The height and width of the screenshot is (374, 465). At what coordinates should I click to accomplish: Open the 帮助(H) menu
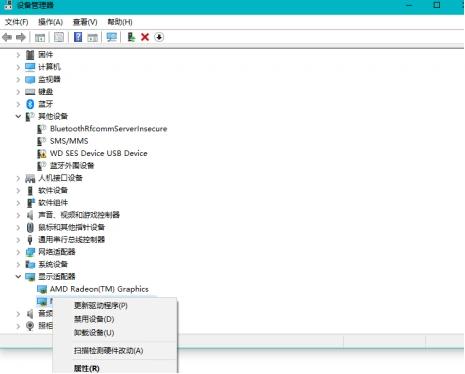tap(120, 22)
